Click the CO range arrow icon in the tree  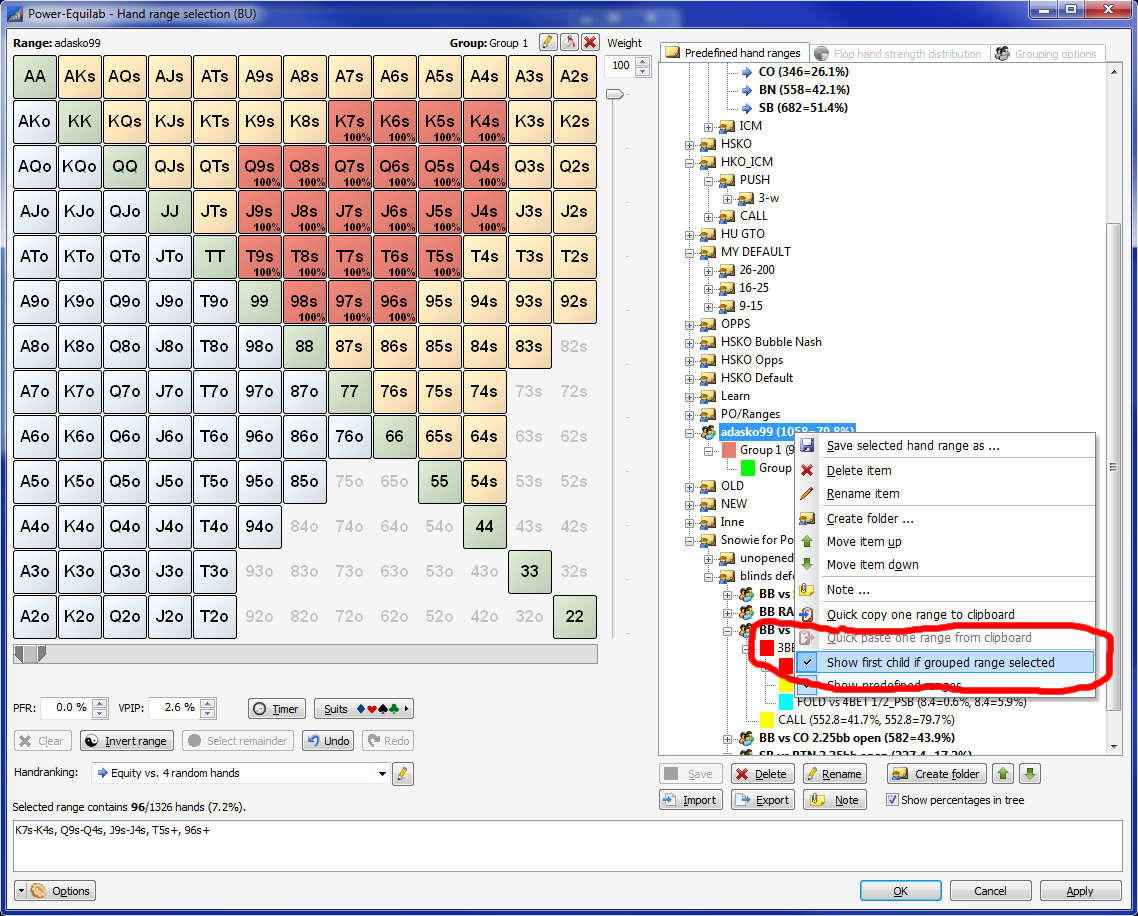pyautogui.click(x=747, y=72)
